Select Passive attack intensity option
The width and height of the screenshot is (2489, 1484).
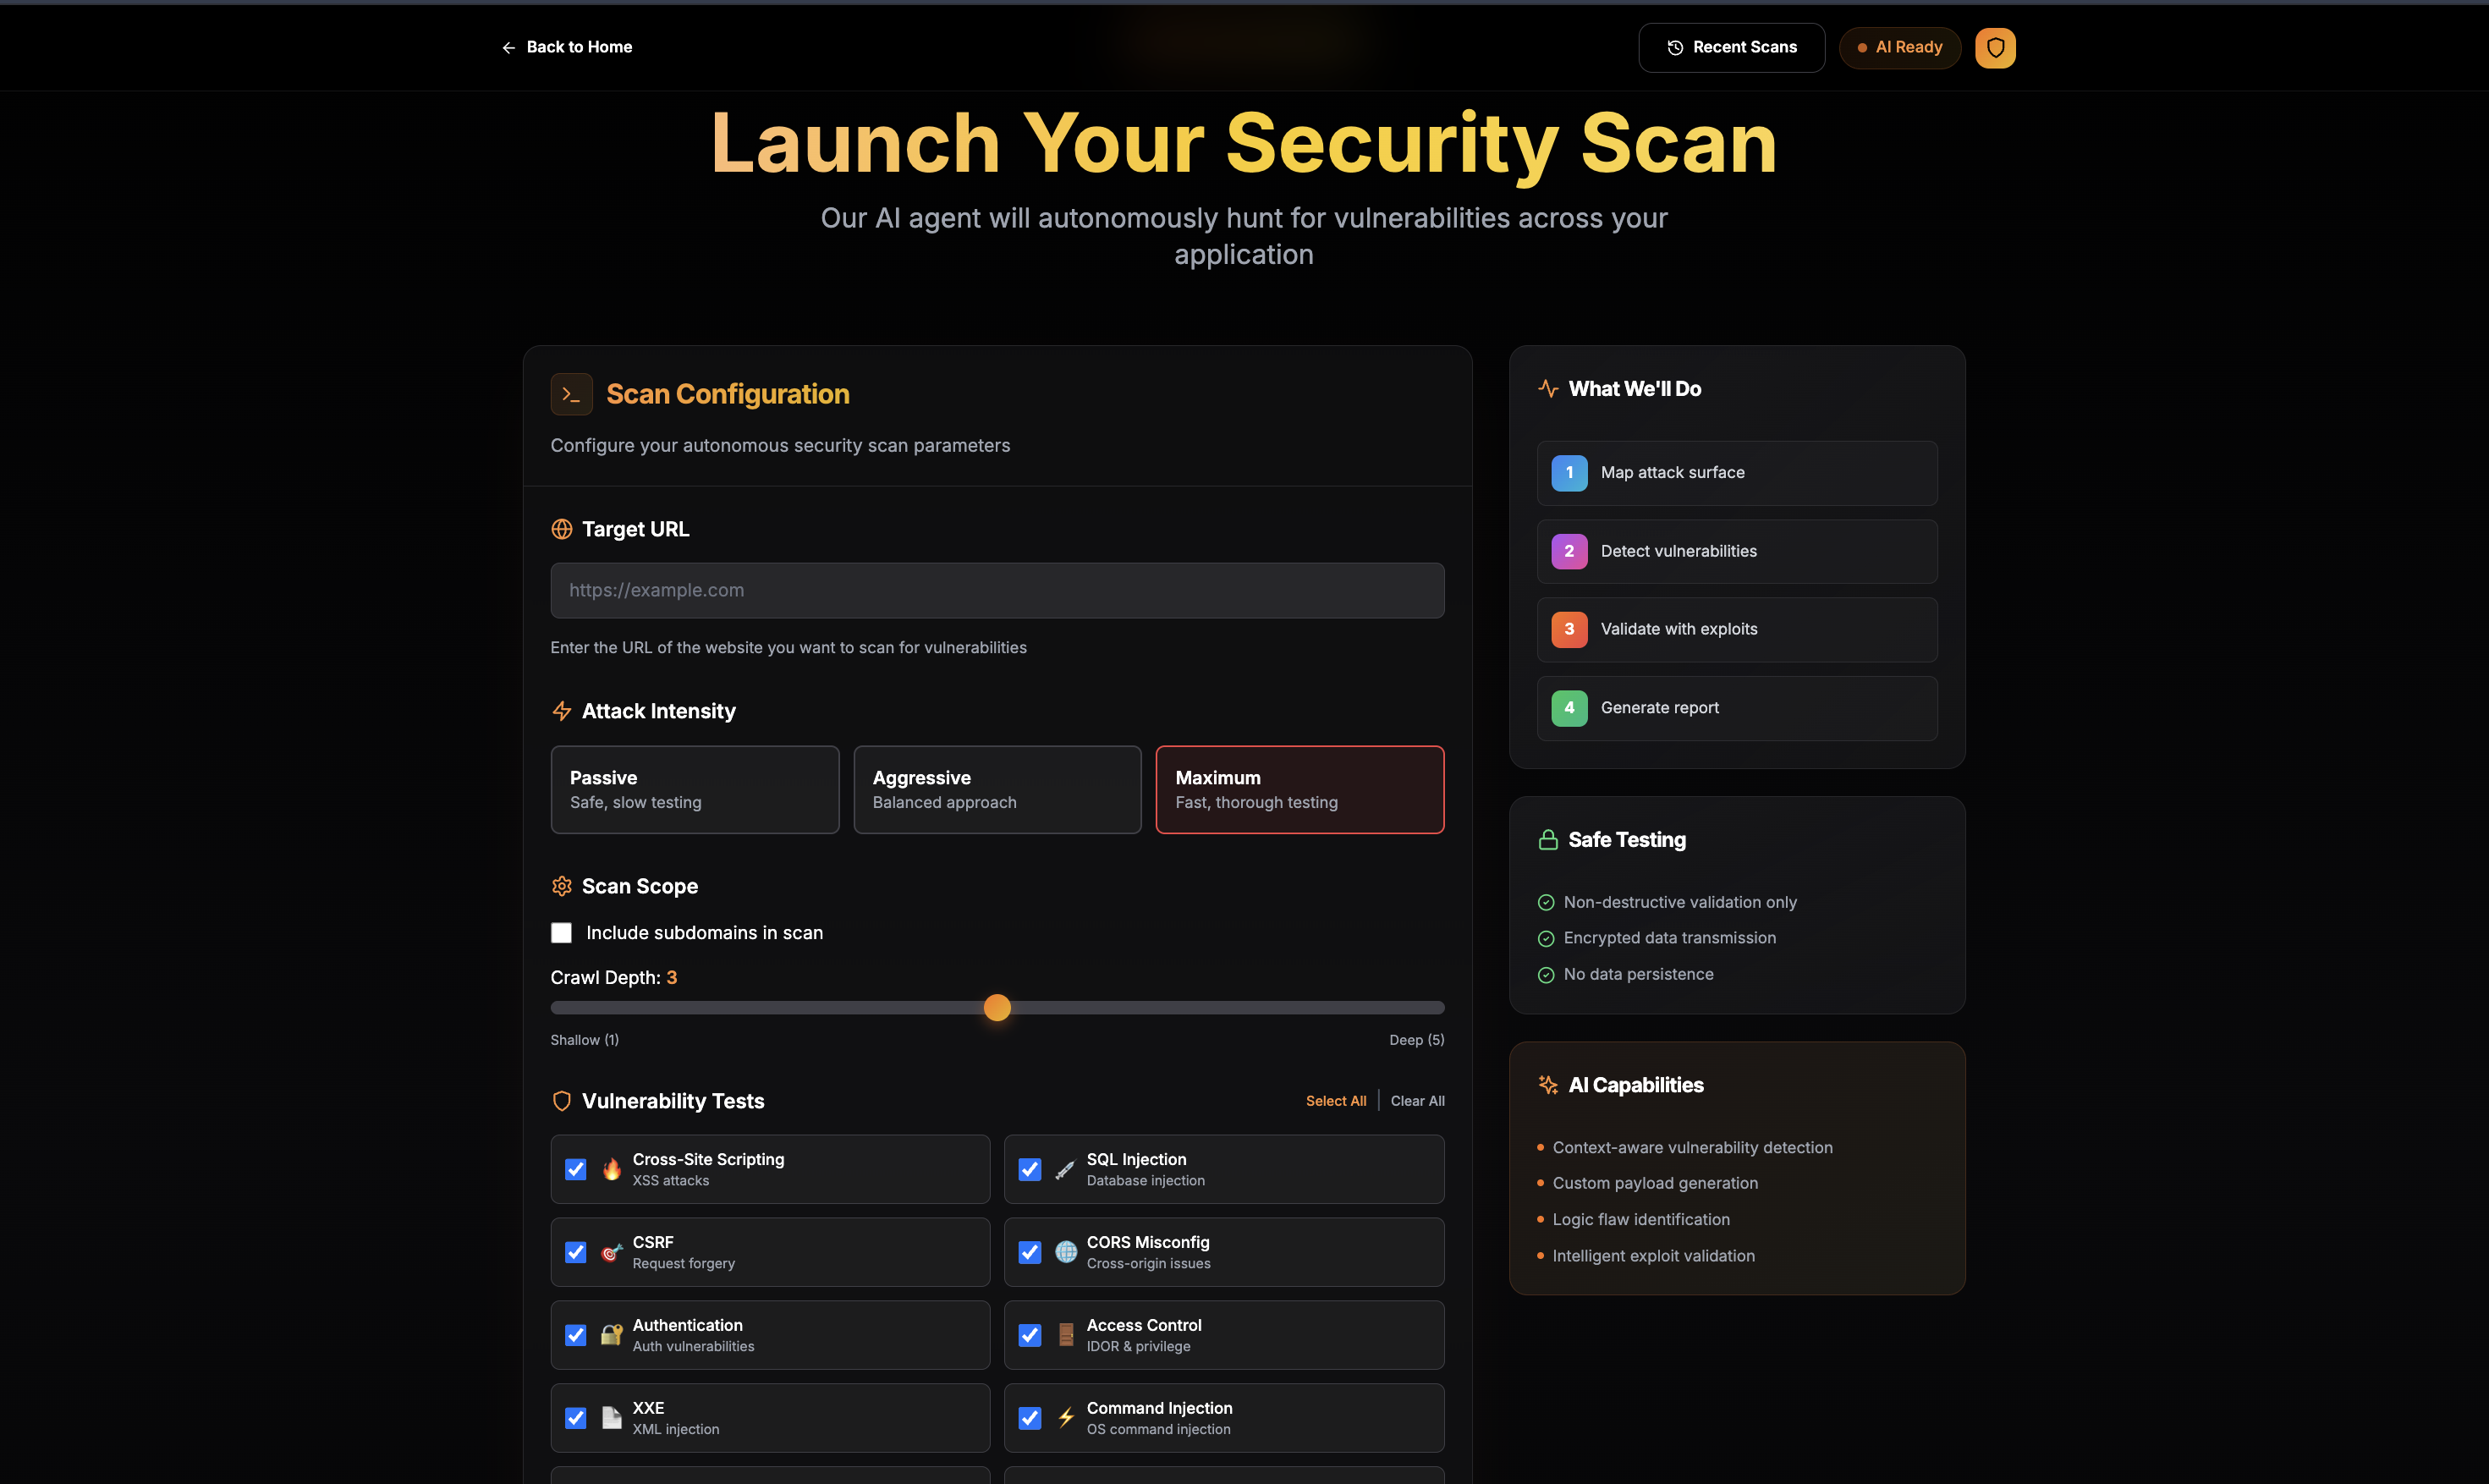pos(694,789)
